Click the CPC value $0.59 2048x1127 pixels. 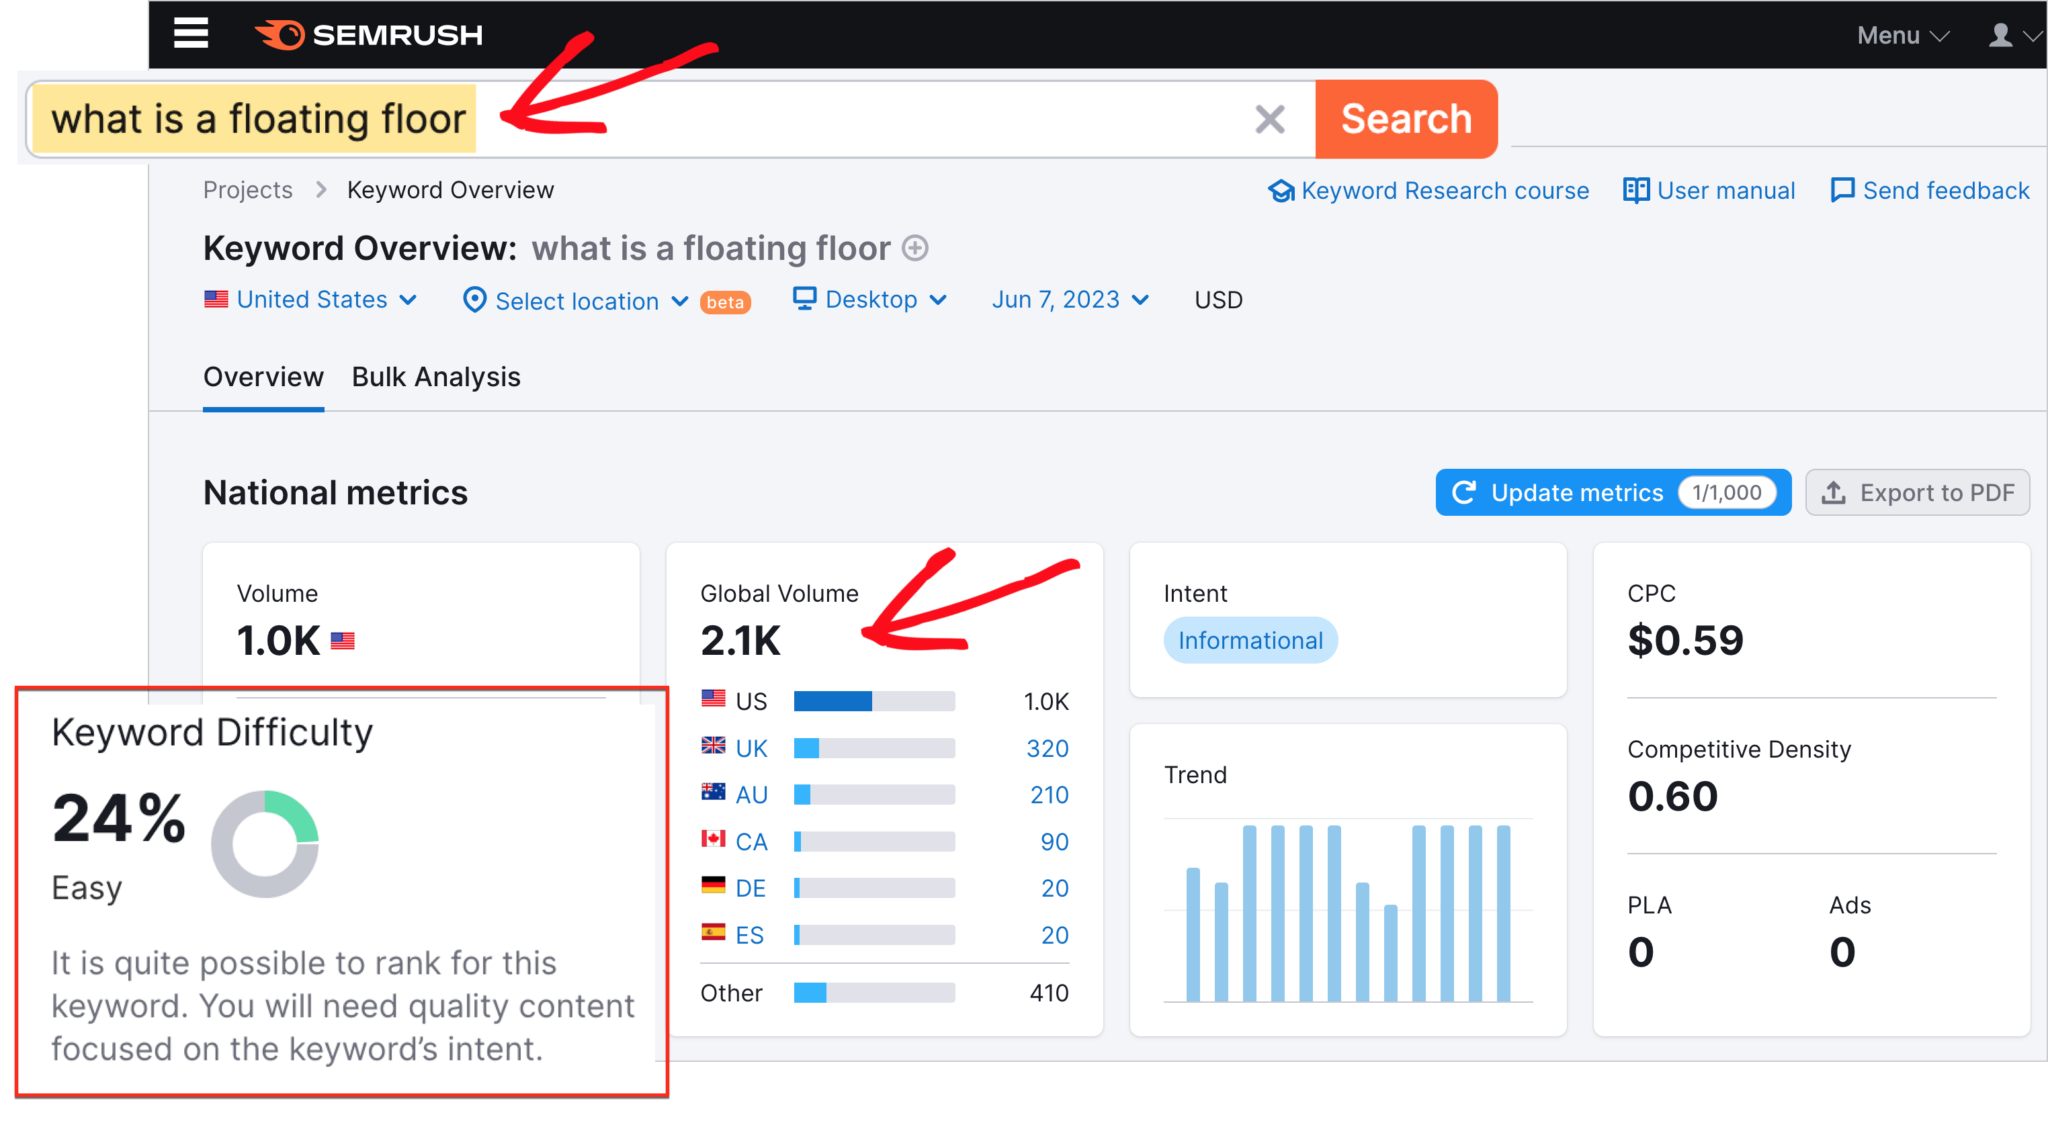coord(1685,640)
